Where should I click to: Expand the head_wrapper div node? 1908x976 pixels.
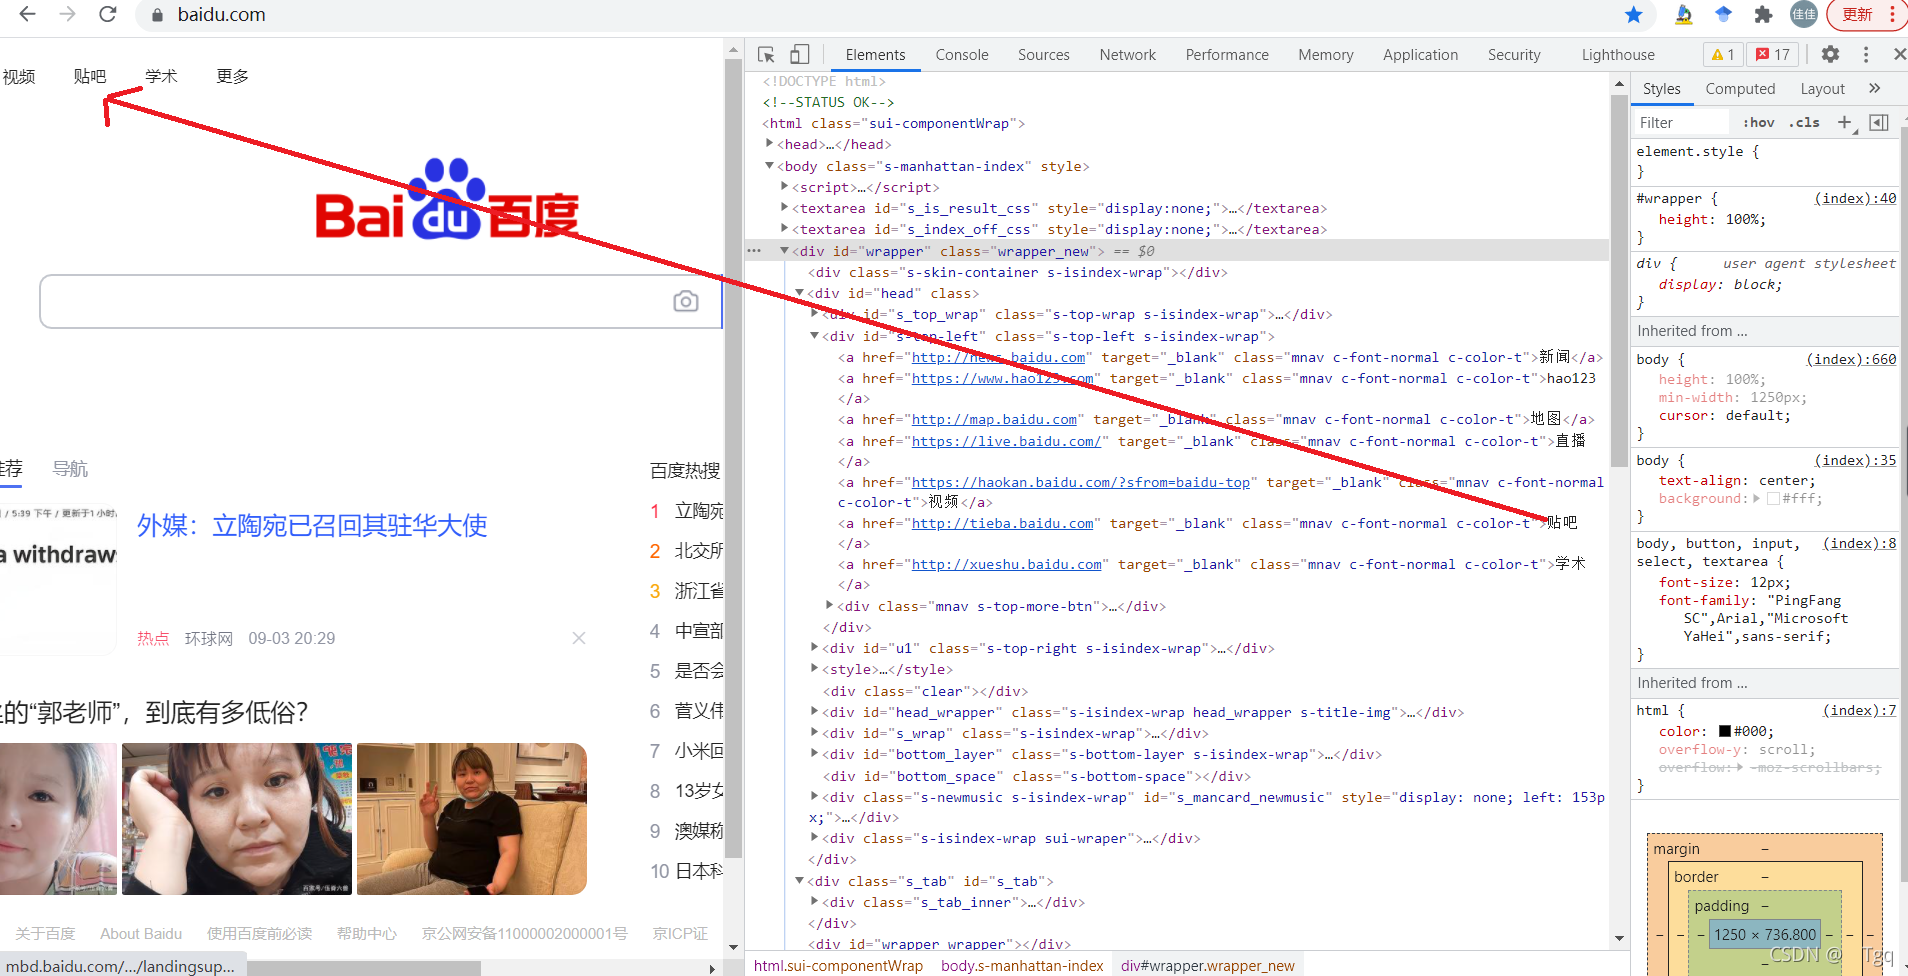tap(814, 711)
